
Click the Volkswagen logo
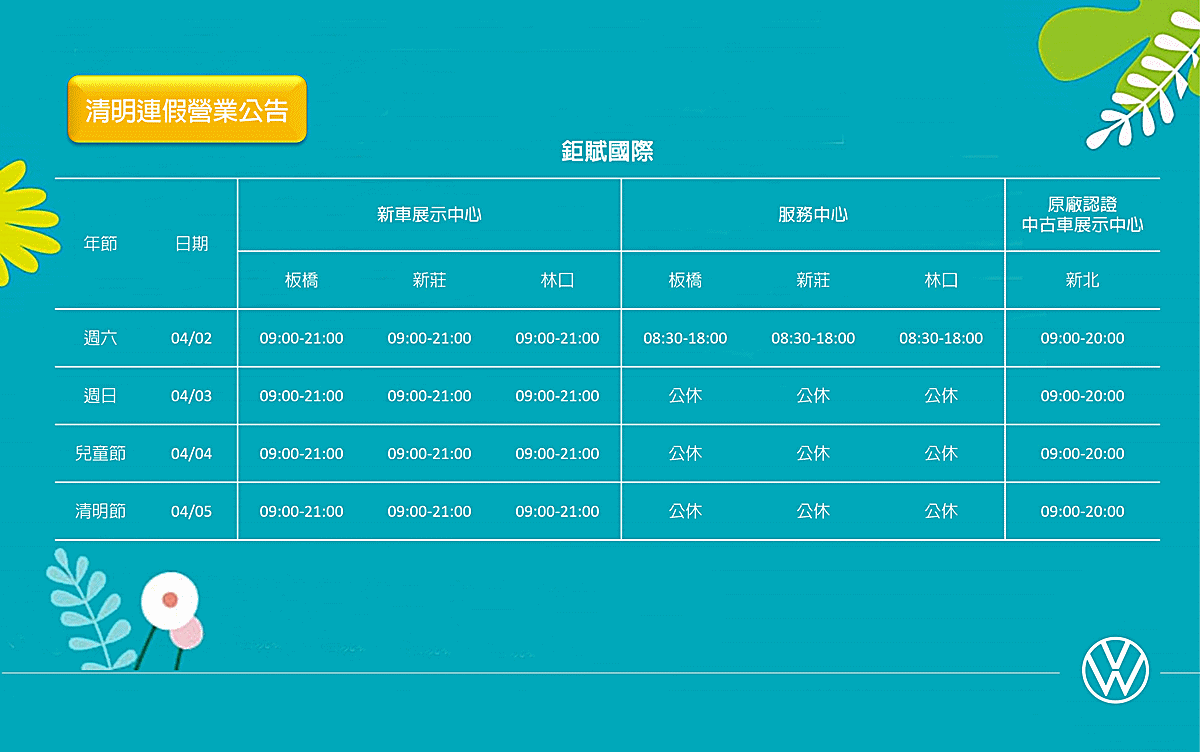tap(1115, 669)
